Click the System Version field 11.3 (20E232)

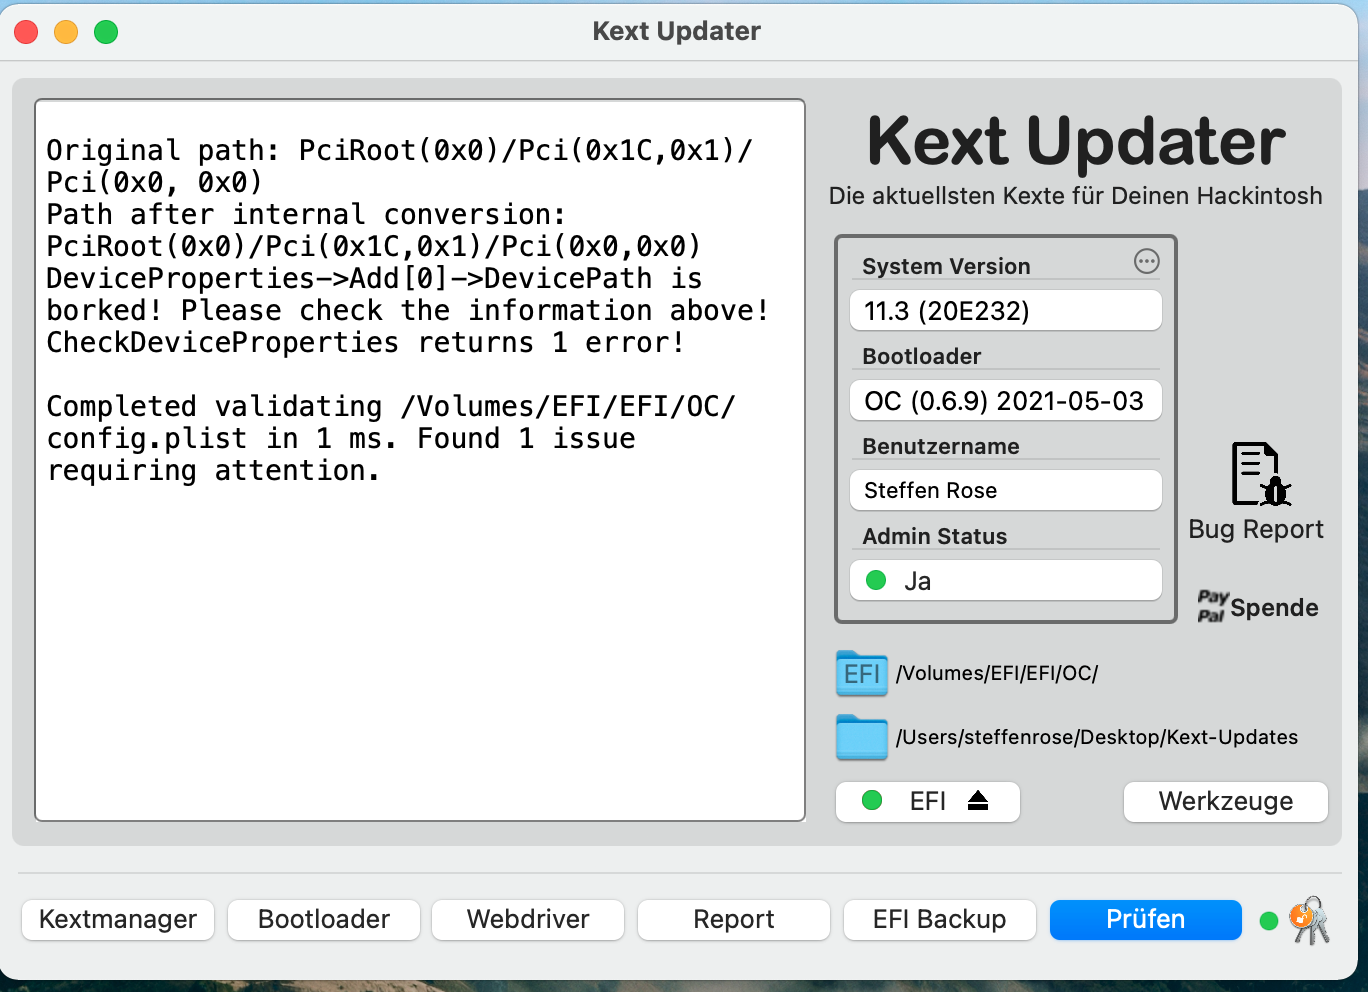(x=1006, y=310)
